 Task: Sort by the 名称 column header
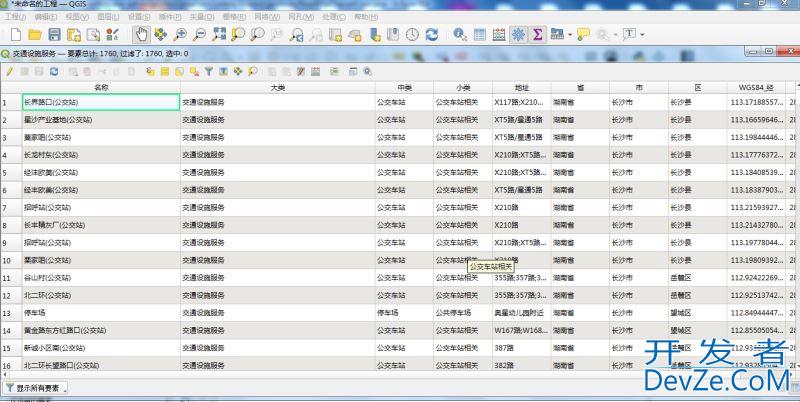101,88
